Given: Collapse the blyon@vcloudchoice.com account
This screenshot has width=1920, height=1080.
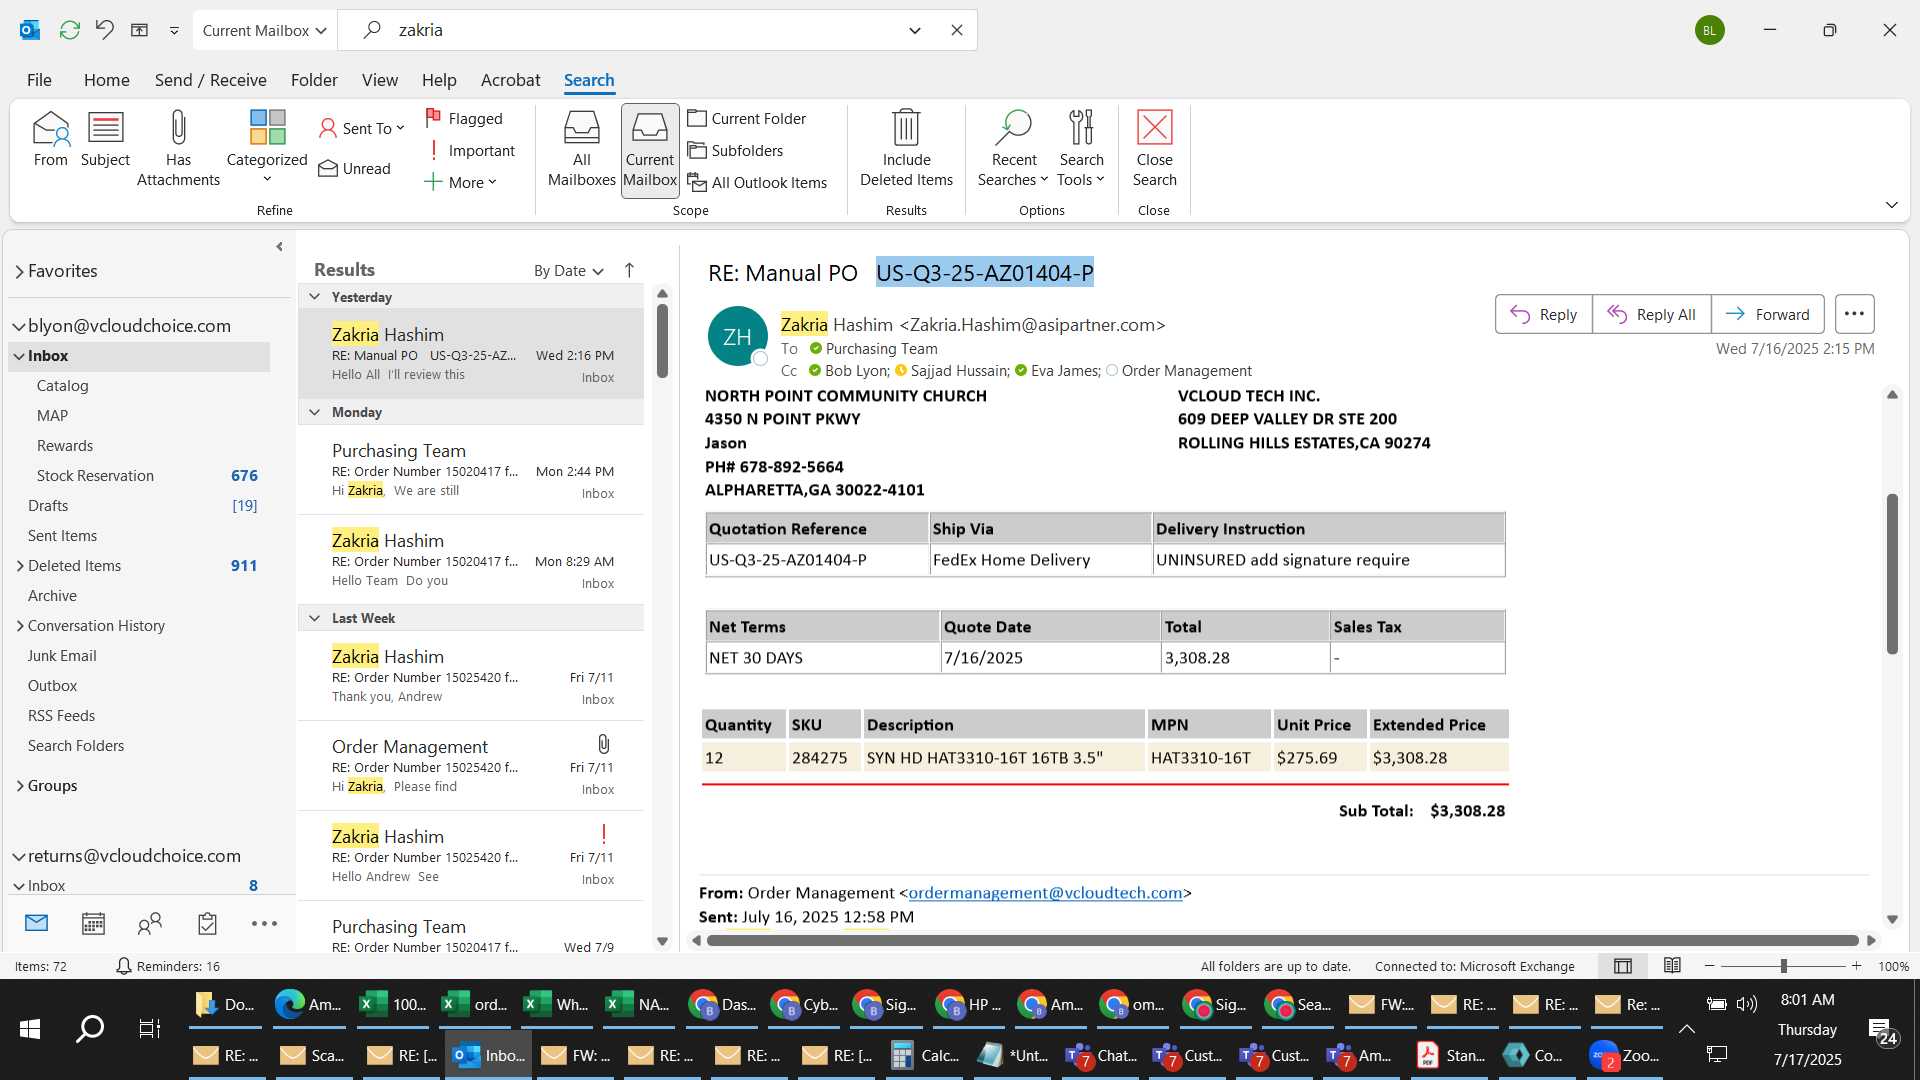Looking at the screenshot, I should pyautogui.click(x=18, y=326).
